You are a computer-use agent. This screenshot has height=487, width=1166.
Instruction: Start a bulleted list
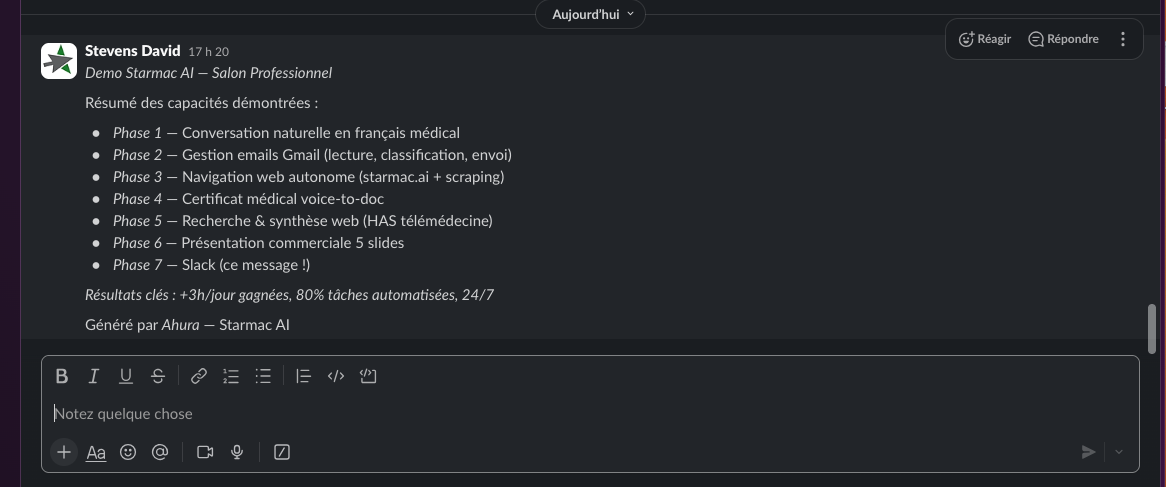(x=263, y=376)
